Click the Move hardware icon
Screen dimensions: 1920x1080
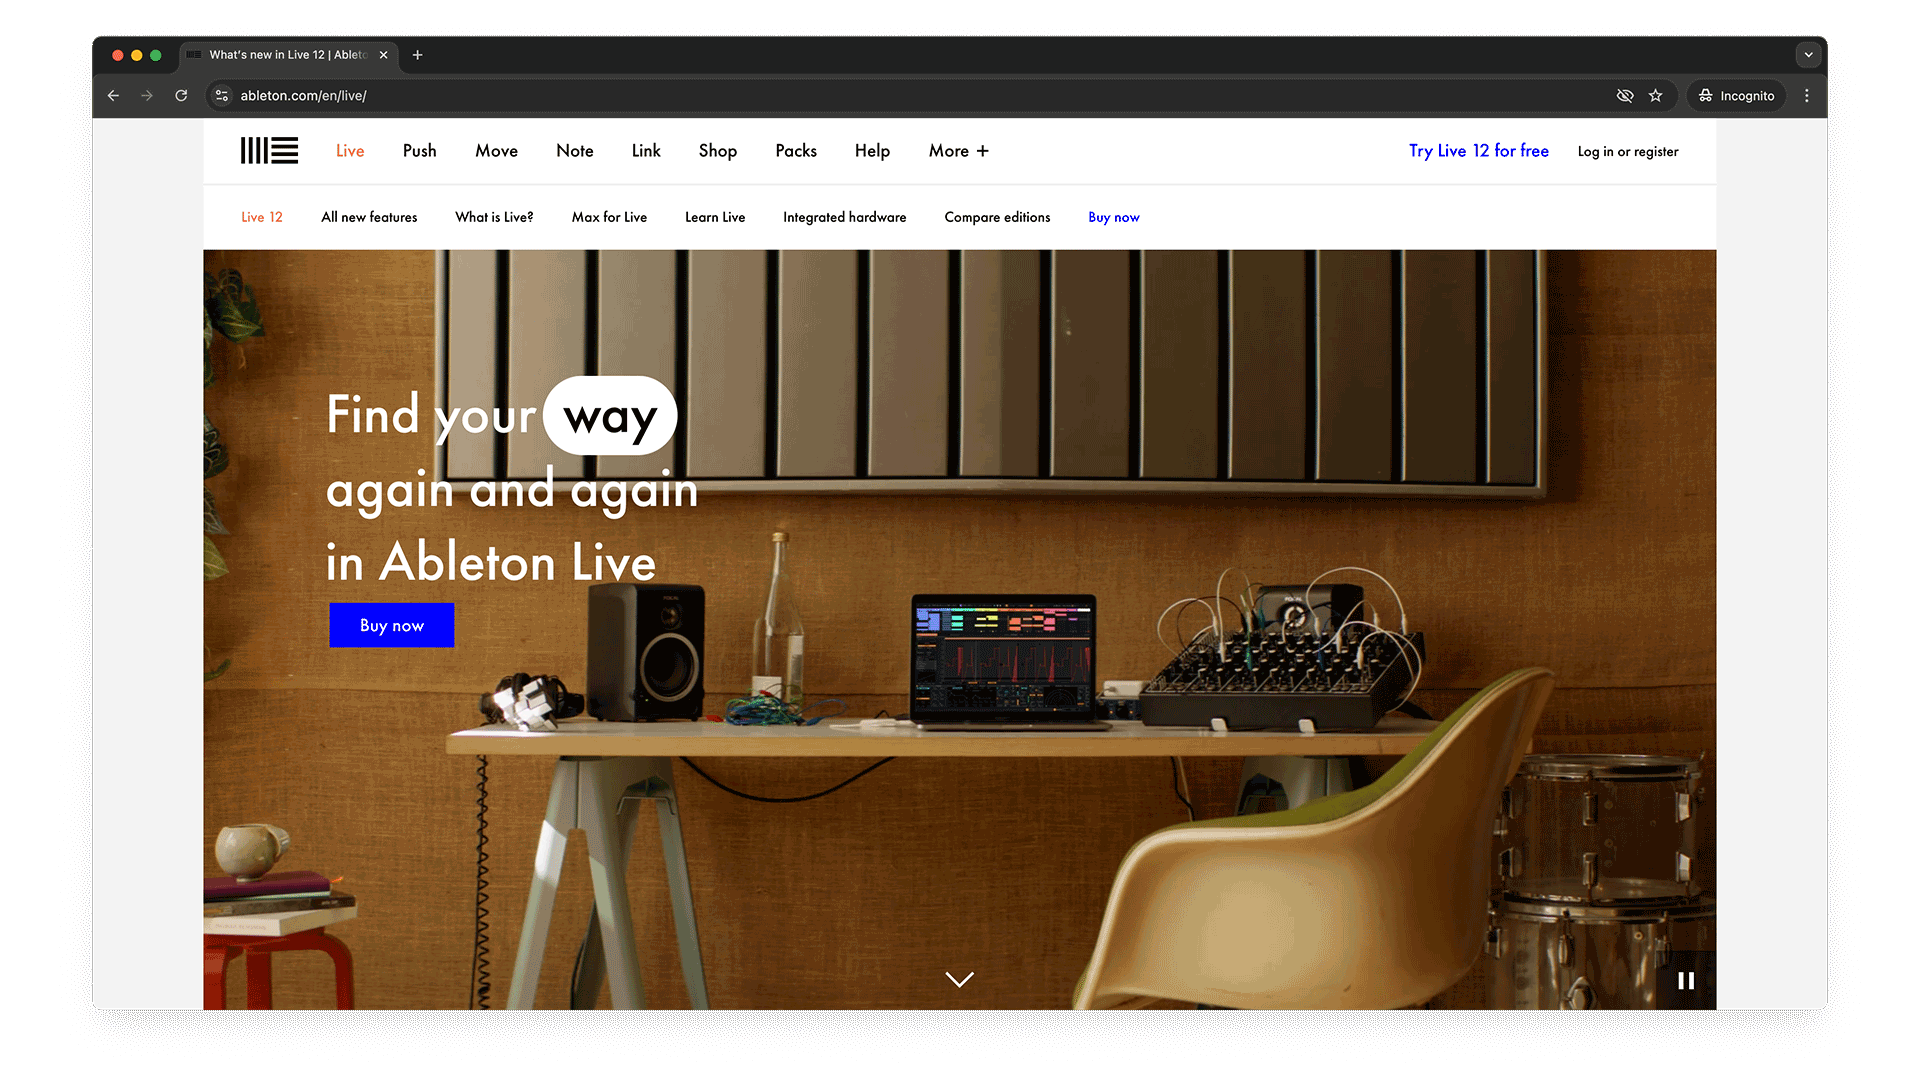(495, 150)
